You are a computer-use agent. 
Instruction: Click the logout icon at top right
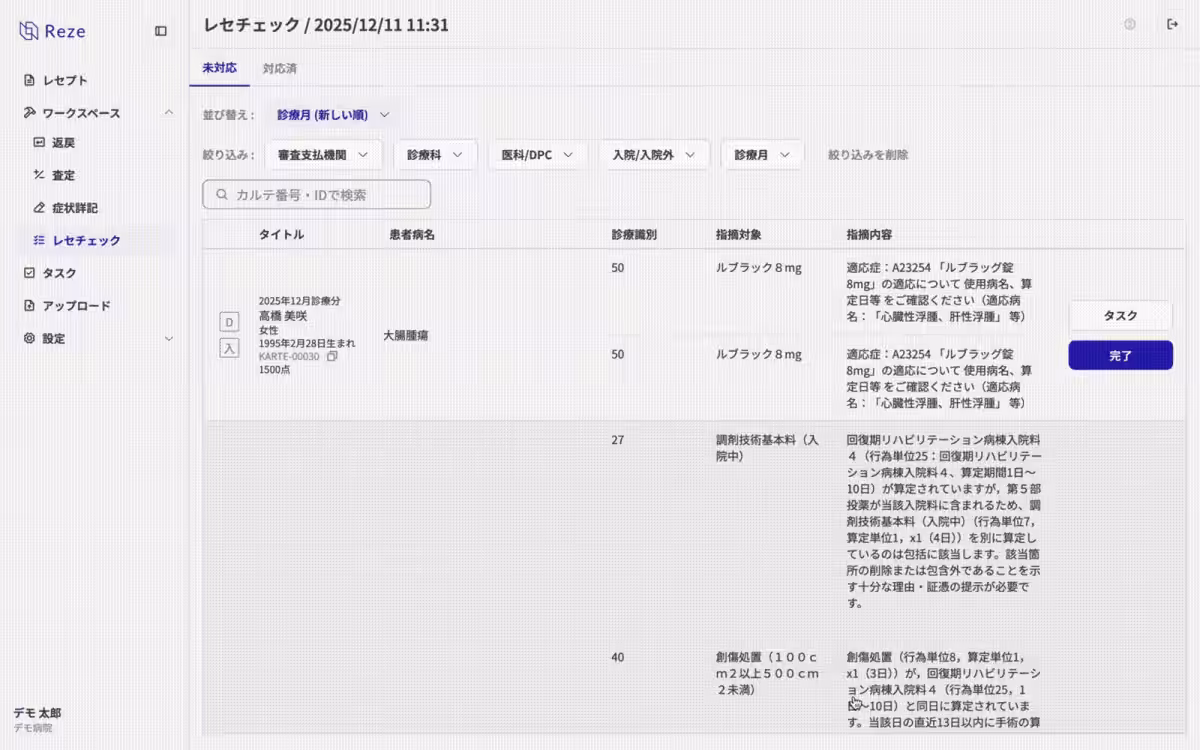[1173, 24]
